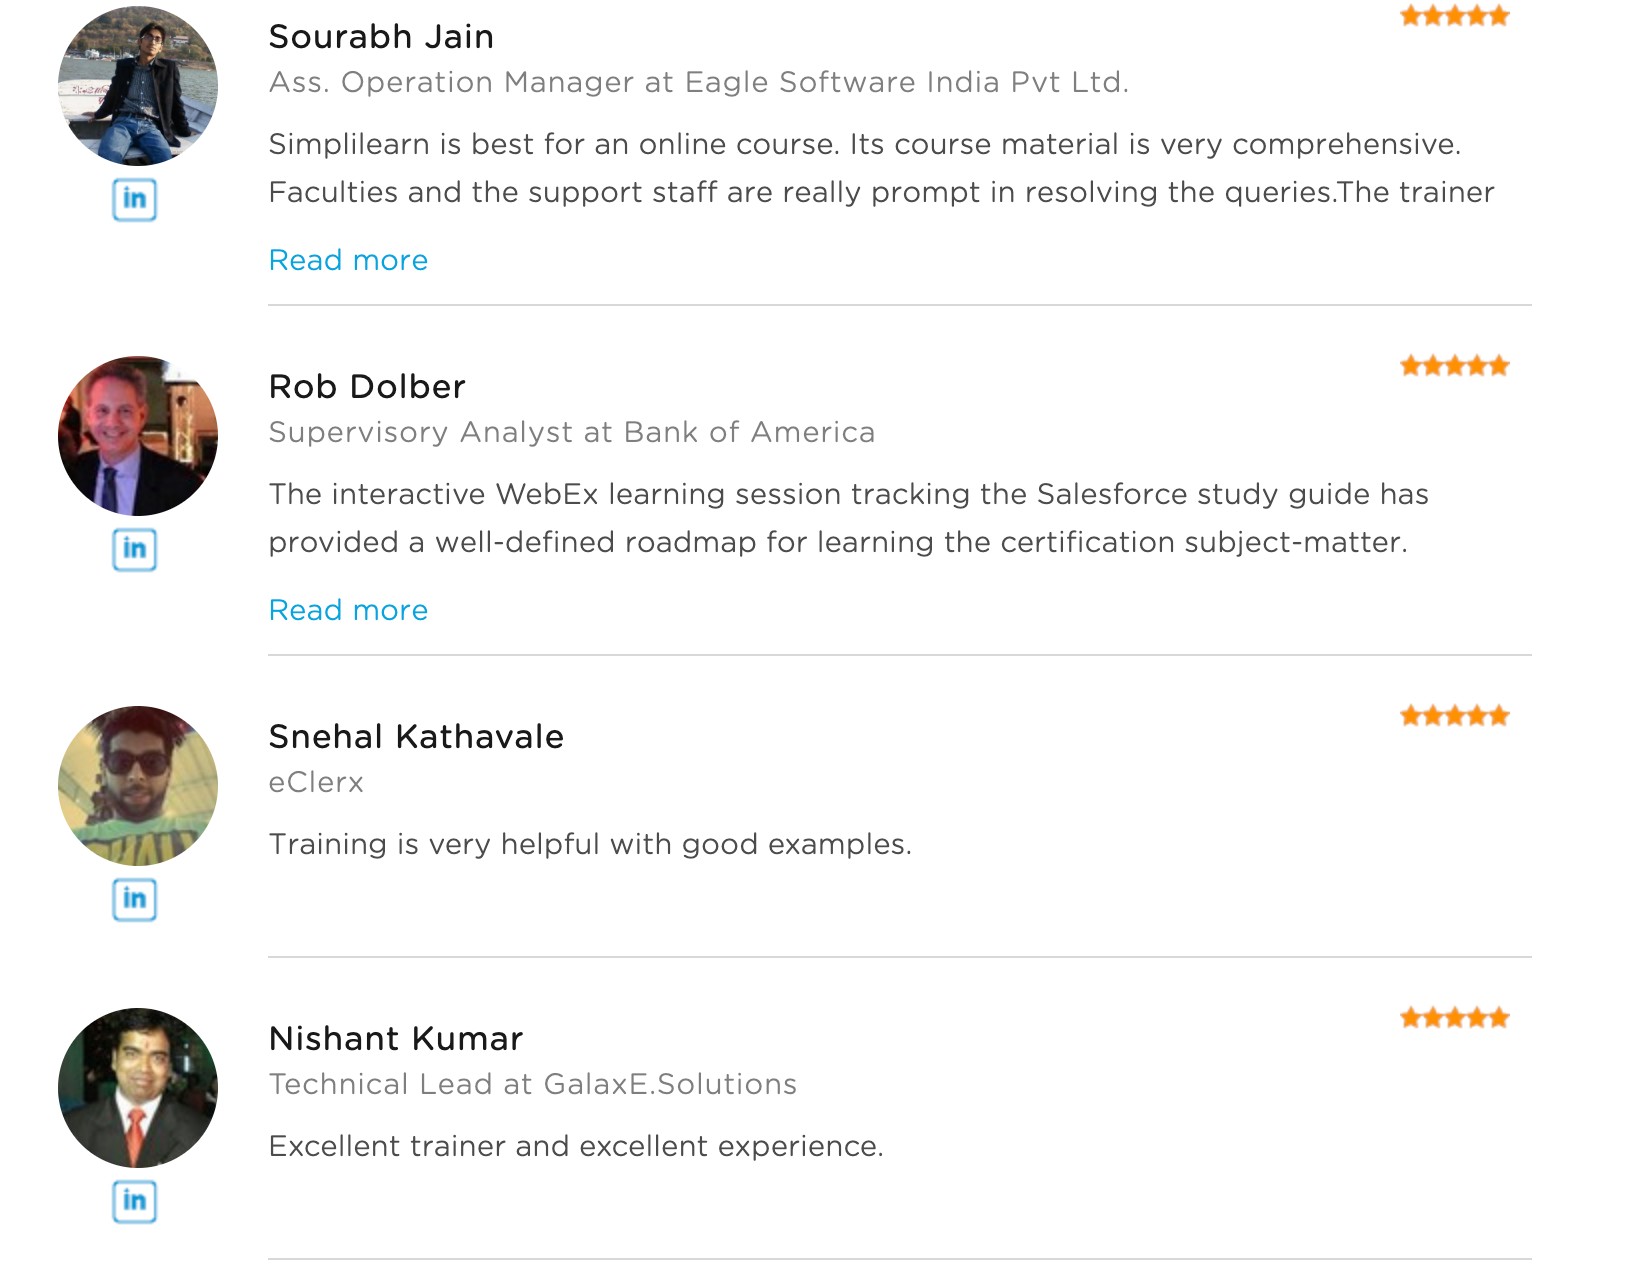Click Supervisory Analyst at Bank of America text
Image resolution: width=1652 pixels, height=1270 pixels.
tap(572, 432)
